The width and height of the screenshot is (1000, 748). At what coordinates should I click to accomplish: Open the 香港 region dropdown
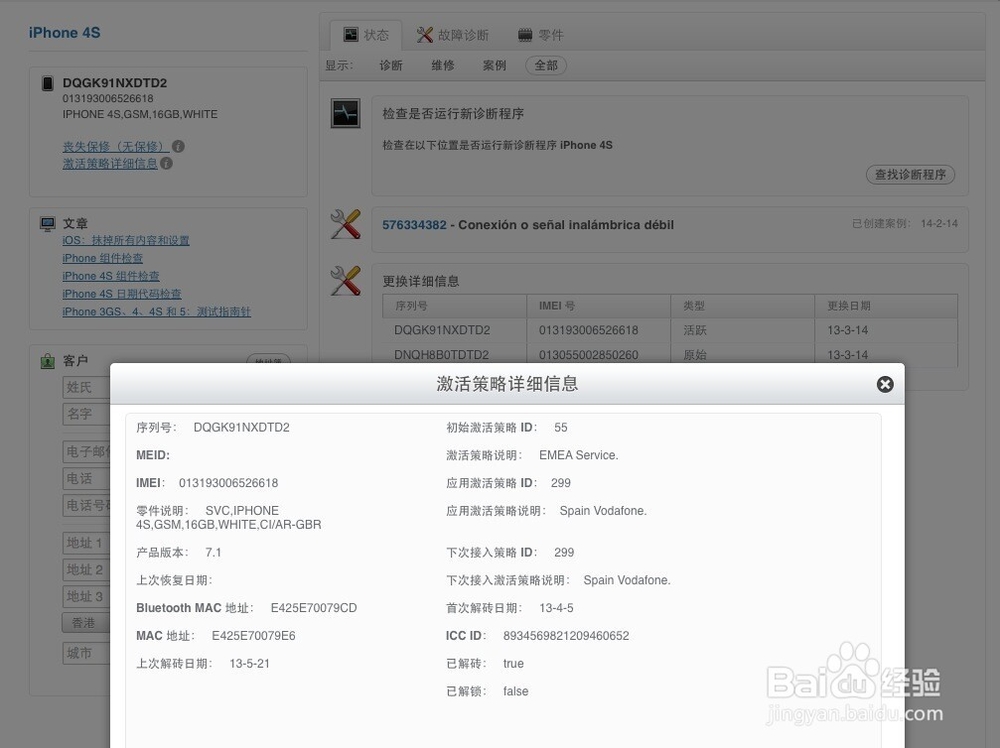[87, 622]
